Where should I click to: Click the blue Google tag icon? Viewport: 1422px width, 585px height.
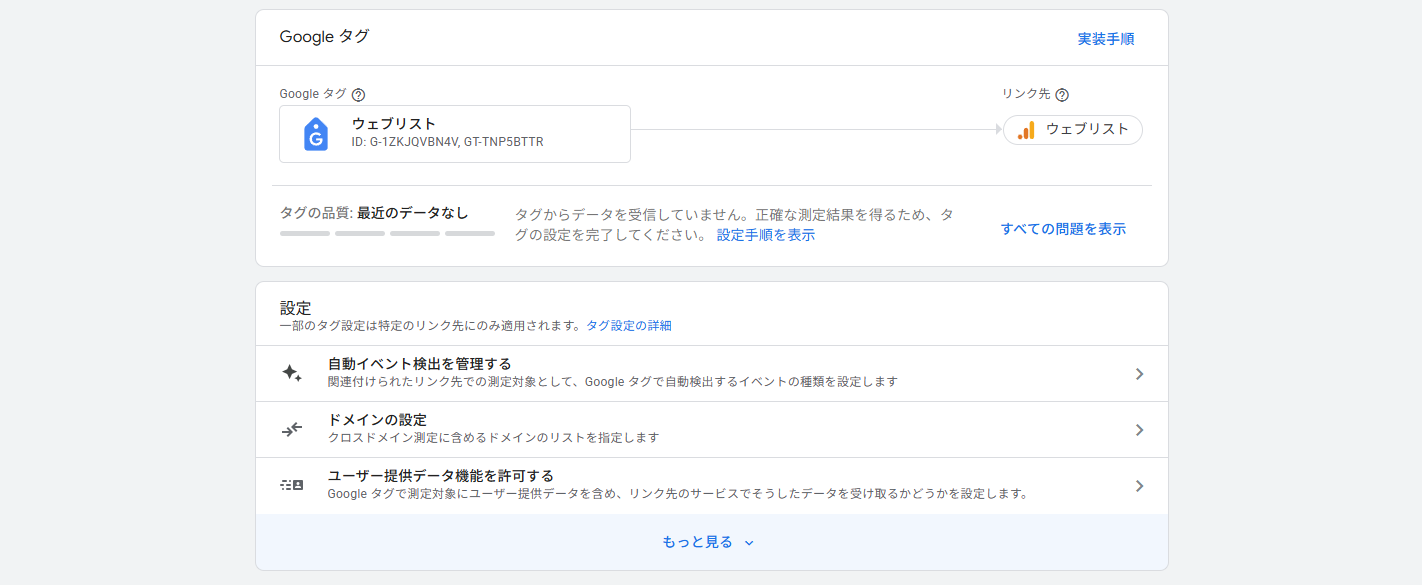(316, 134)
